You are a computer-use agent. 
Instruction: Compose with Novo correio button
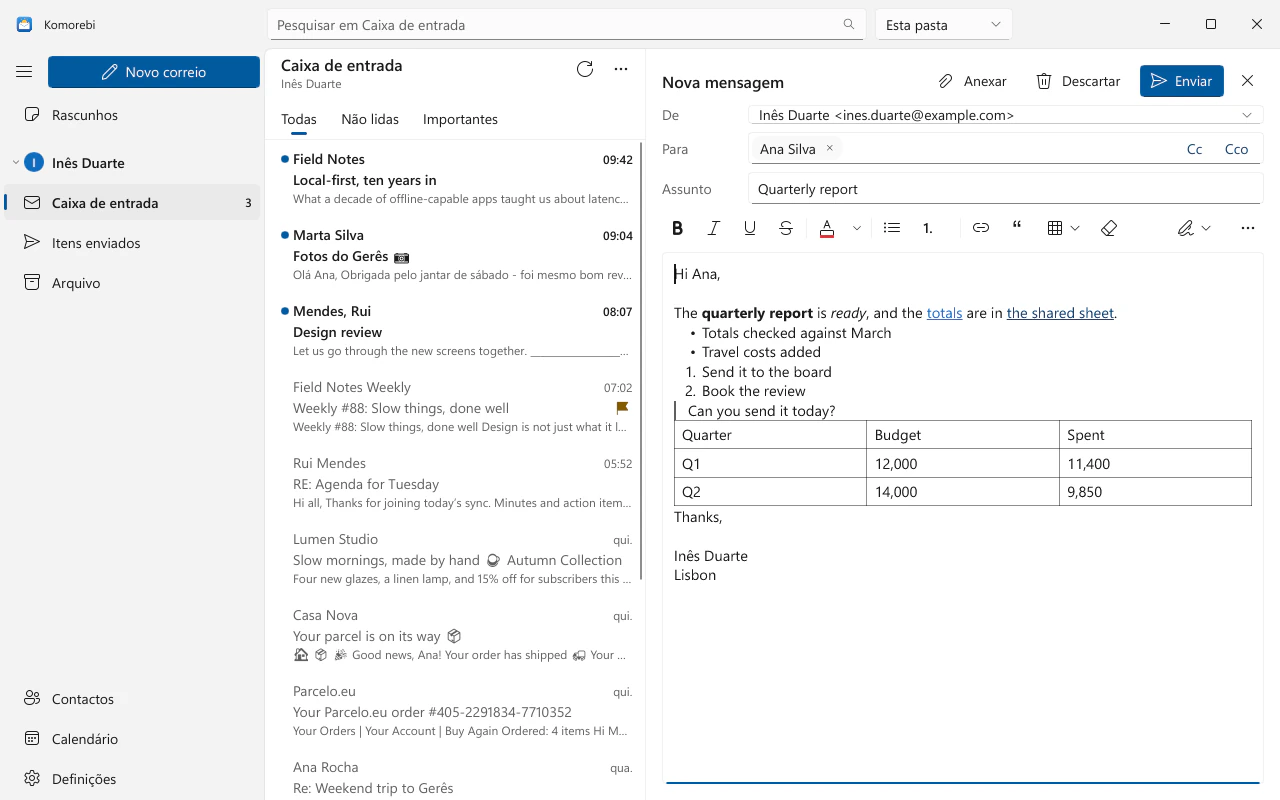tap(154, 72)
